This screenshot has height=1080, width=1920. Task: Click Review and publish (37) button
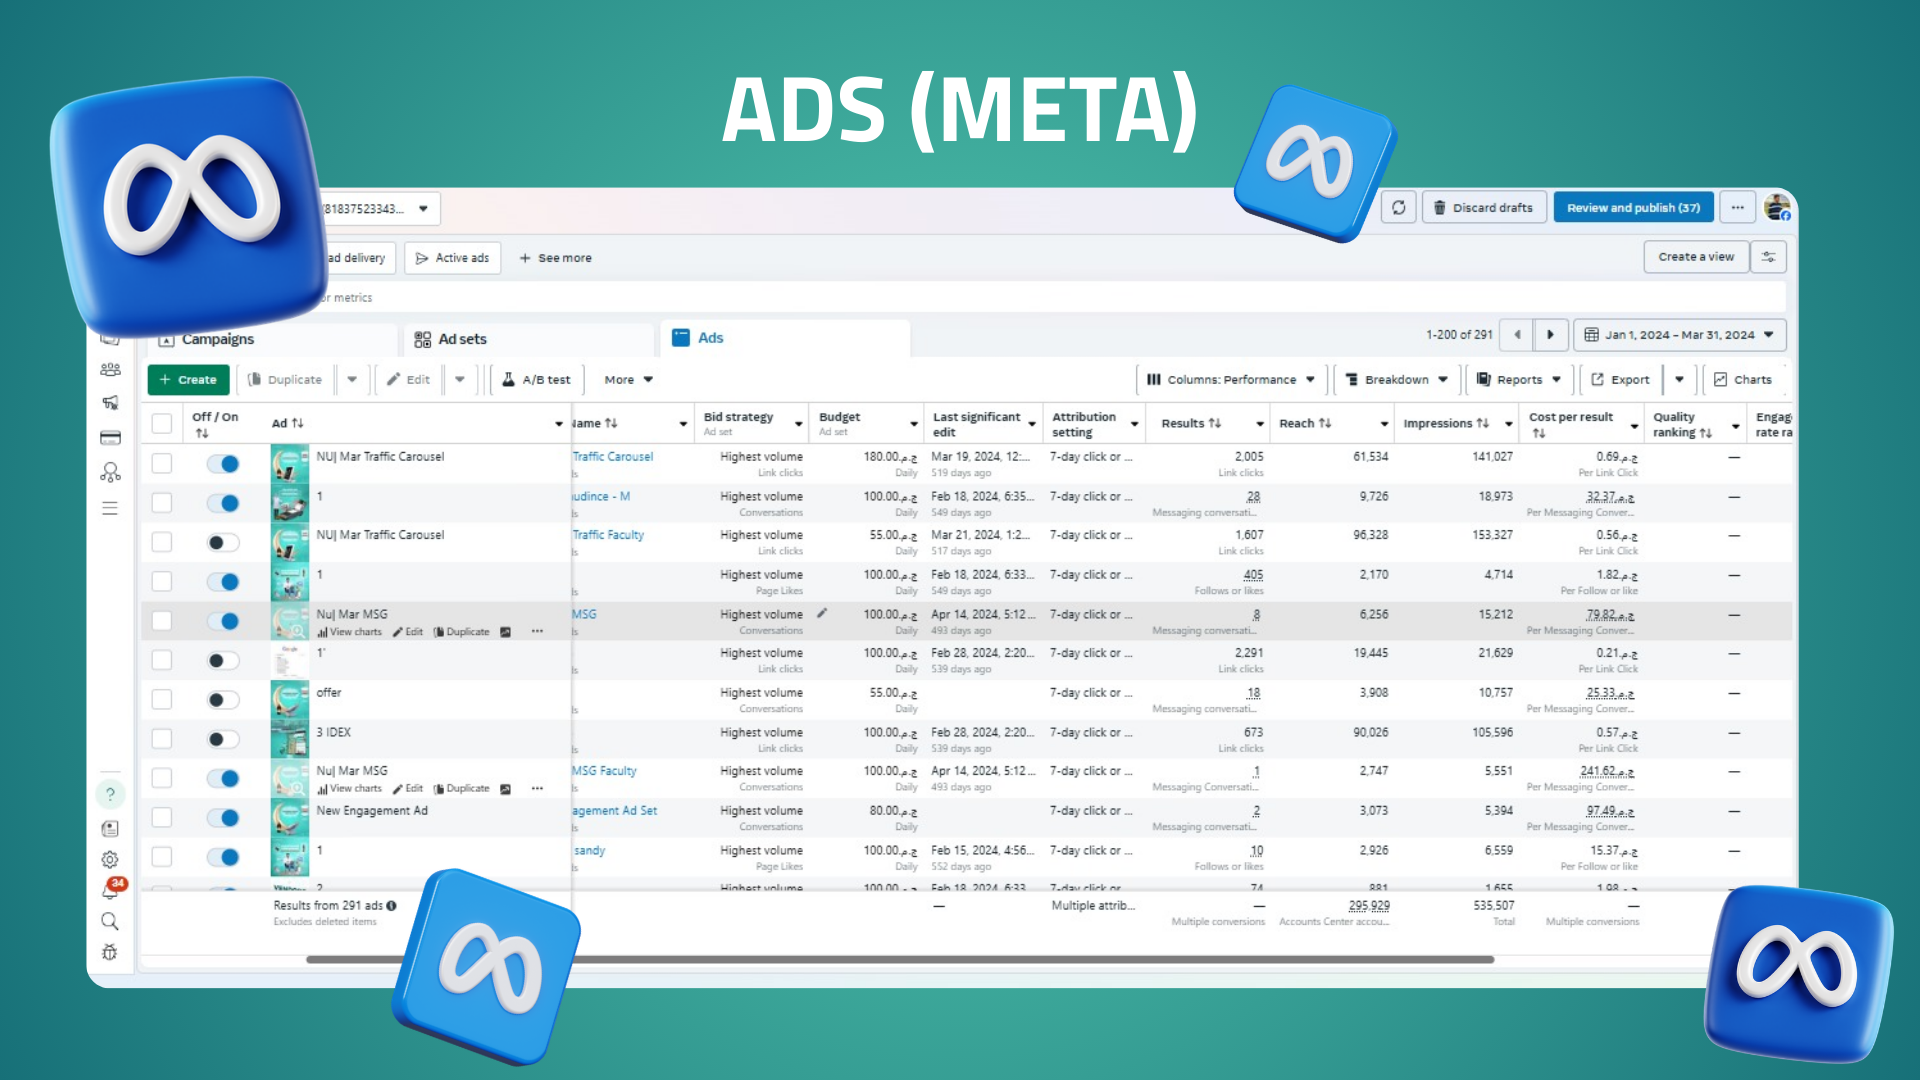1632,208
